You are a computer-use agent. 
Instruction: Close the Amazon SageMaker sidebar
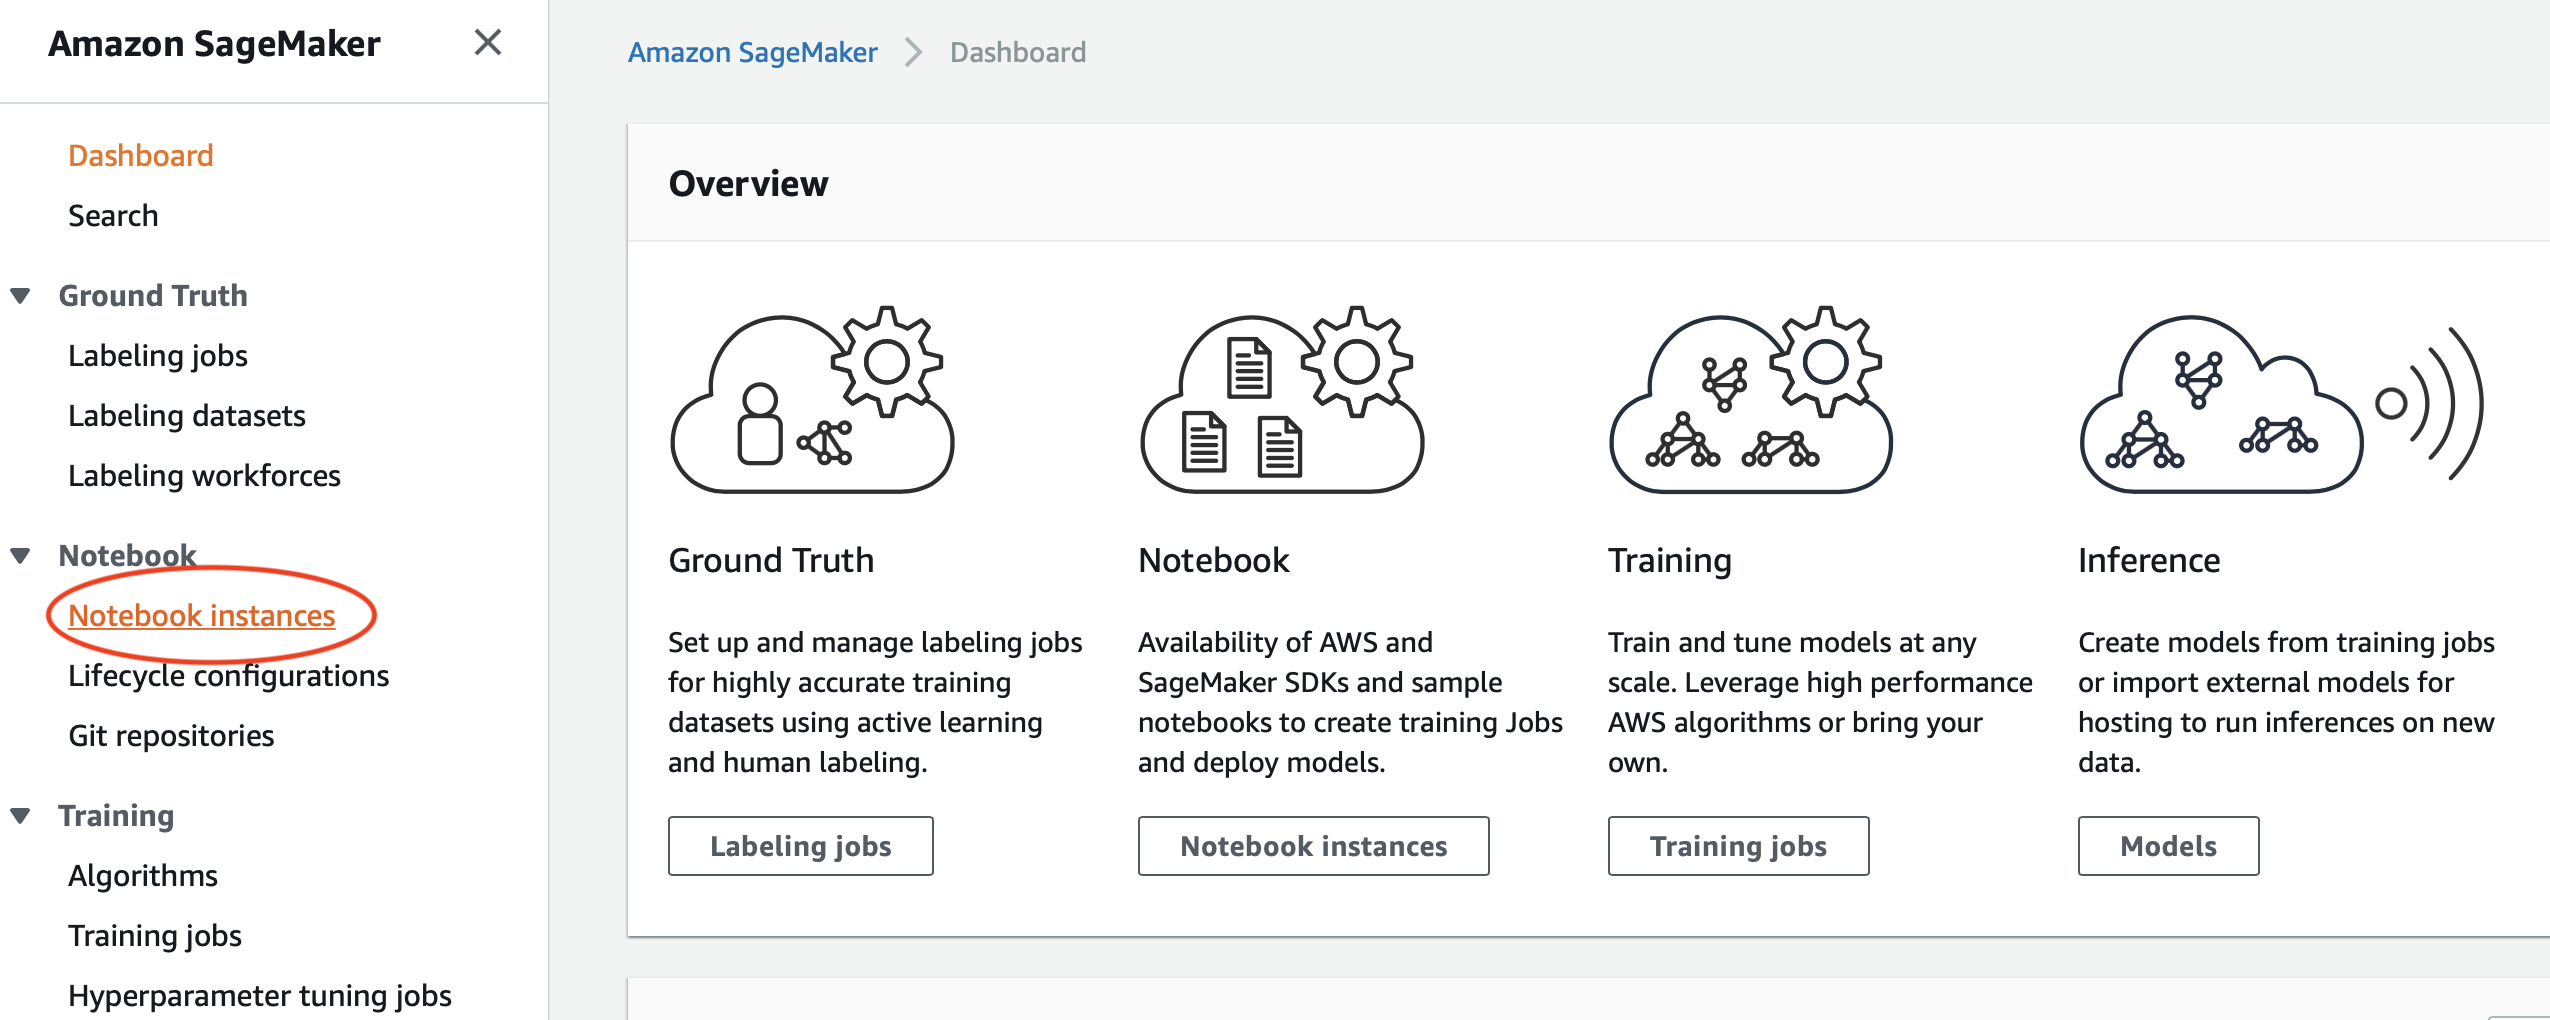[487, 43]
